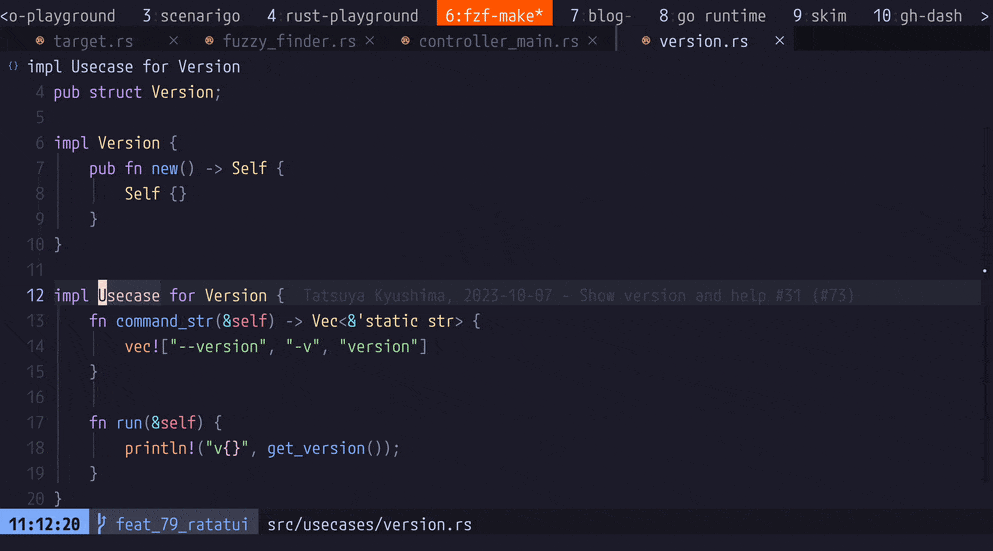993x551 pixels.
Task: Click the 'new' function name
Action: (165, 168)
